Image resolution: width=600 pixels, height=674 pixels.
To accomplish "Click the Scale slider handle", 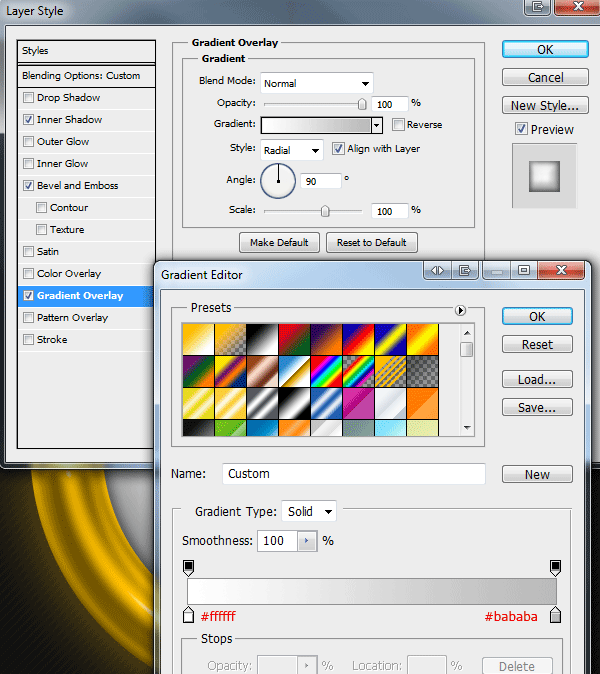I will pyautogui.click(x=325, y=211).
